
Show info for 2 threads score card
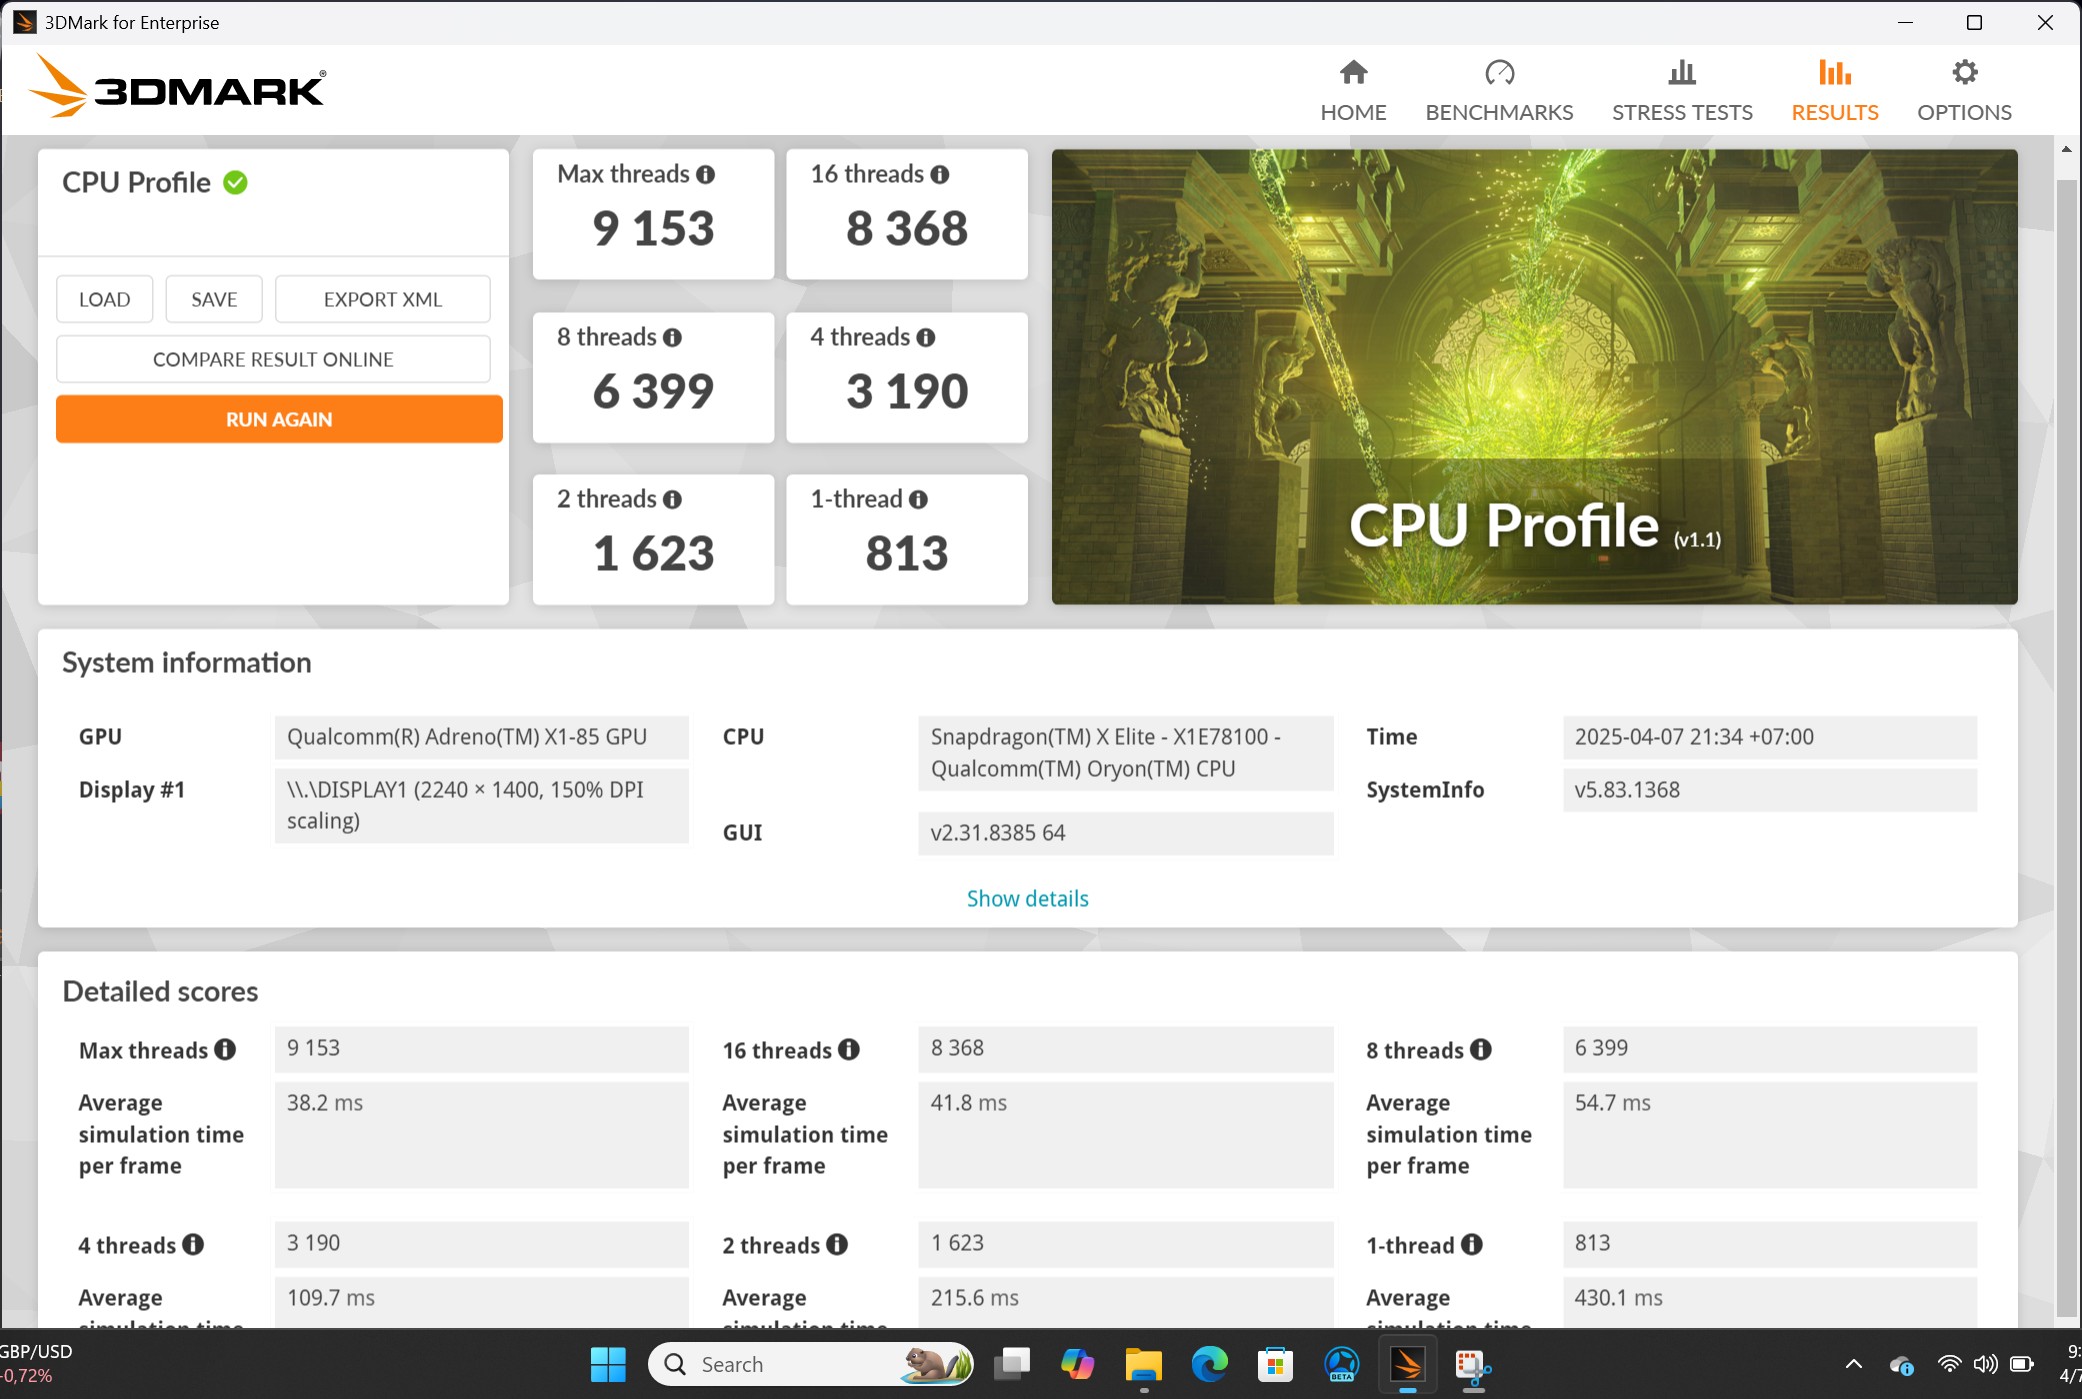click(673, 499)
